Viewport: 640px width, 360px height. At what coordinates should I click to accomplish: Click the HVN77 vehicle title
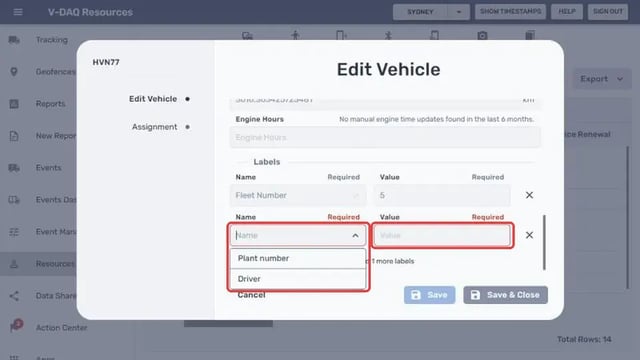(x=106, y=62)
